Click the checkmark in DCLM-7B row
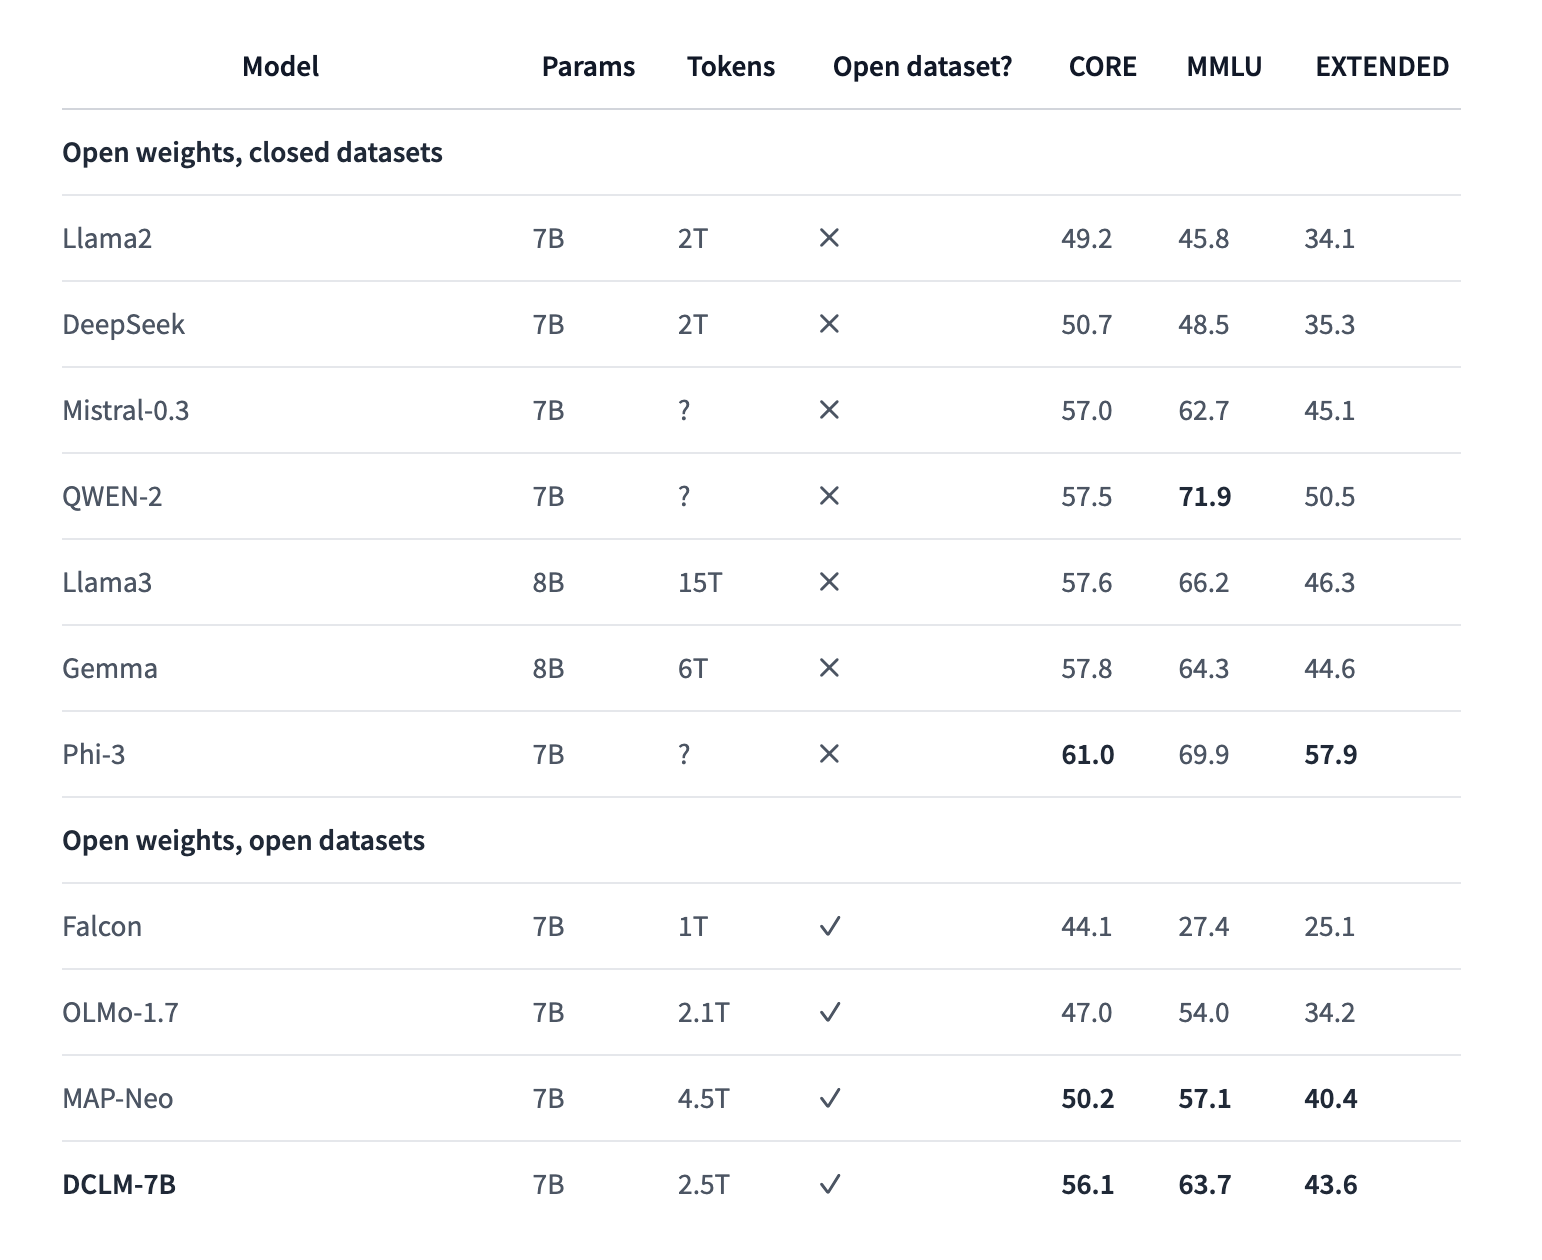 pyautogui.click(x=829, y=1184)
